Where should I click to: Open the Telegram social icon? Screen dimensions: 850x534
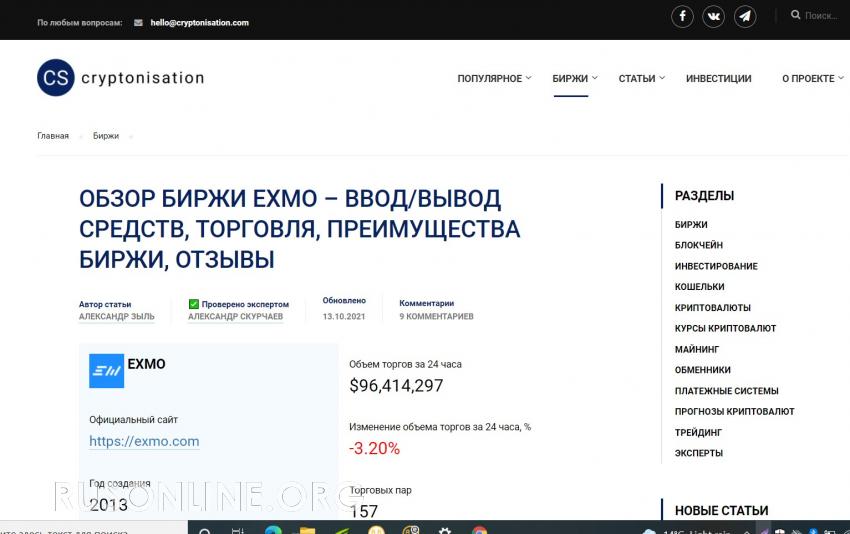pos(745,16)
